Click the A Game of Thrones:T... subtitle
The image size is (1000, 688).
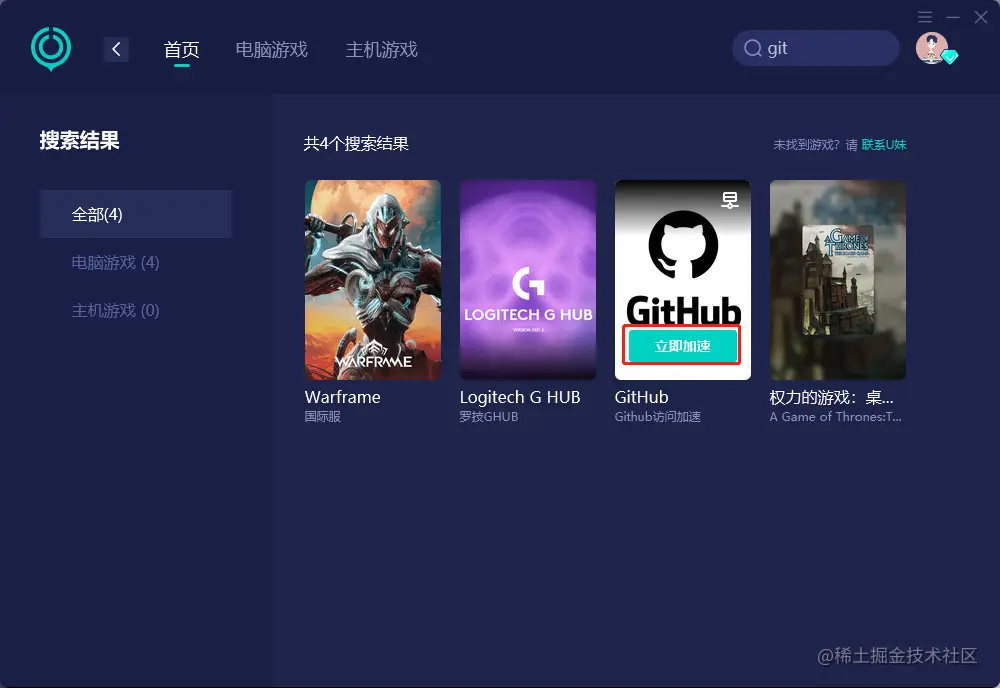(835, 416)
